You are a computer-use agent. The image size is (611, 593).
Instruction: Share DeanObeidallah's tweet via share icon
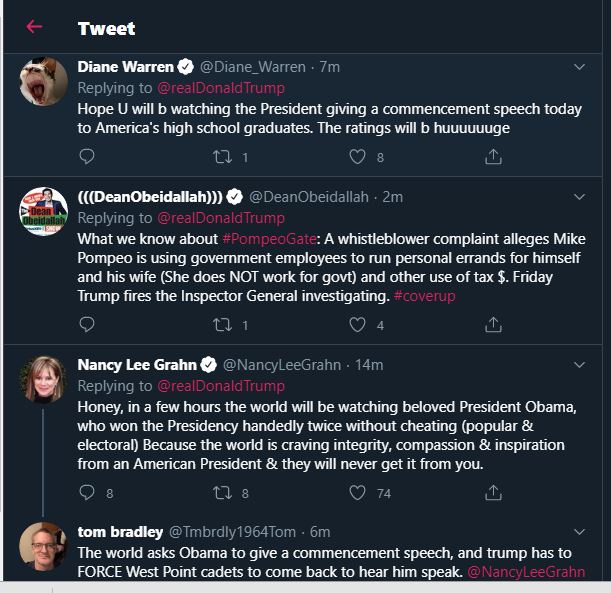pos(493,325)
